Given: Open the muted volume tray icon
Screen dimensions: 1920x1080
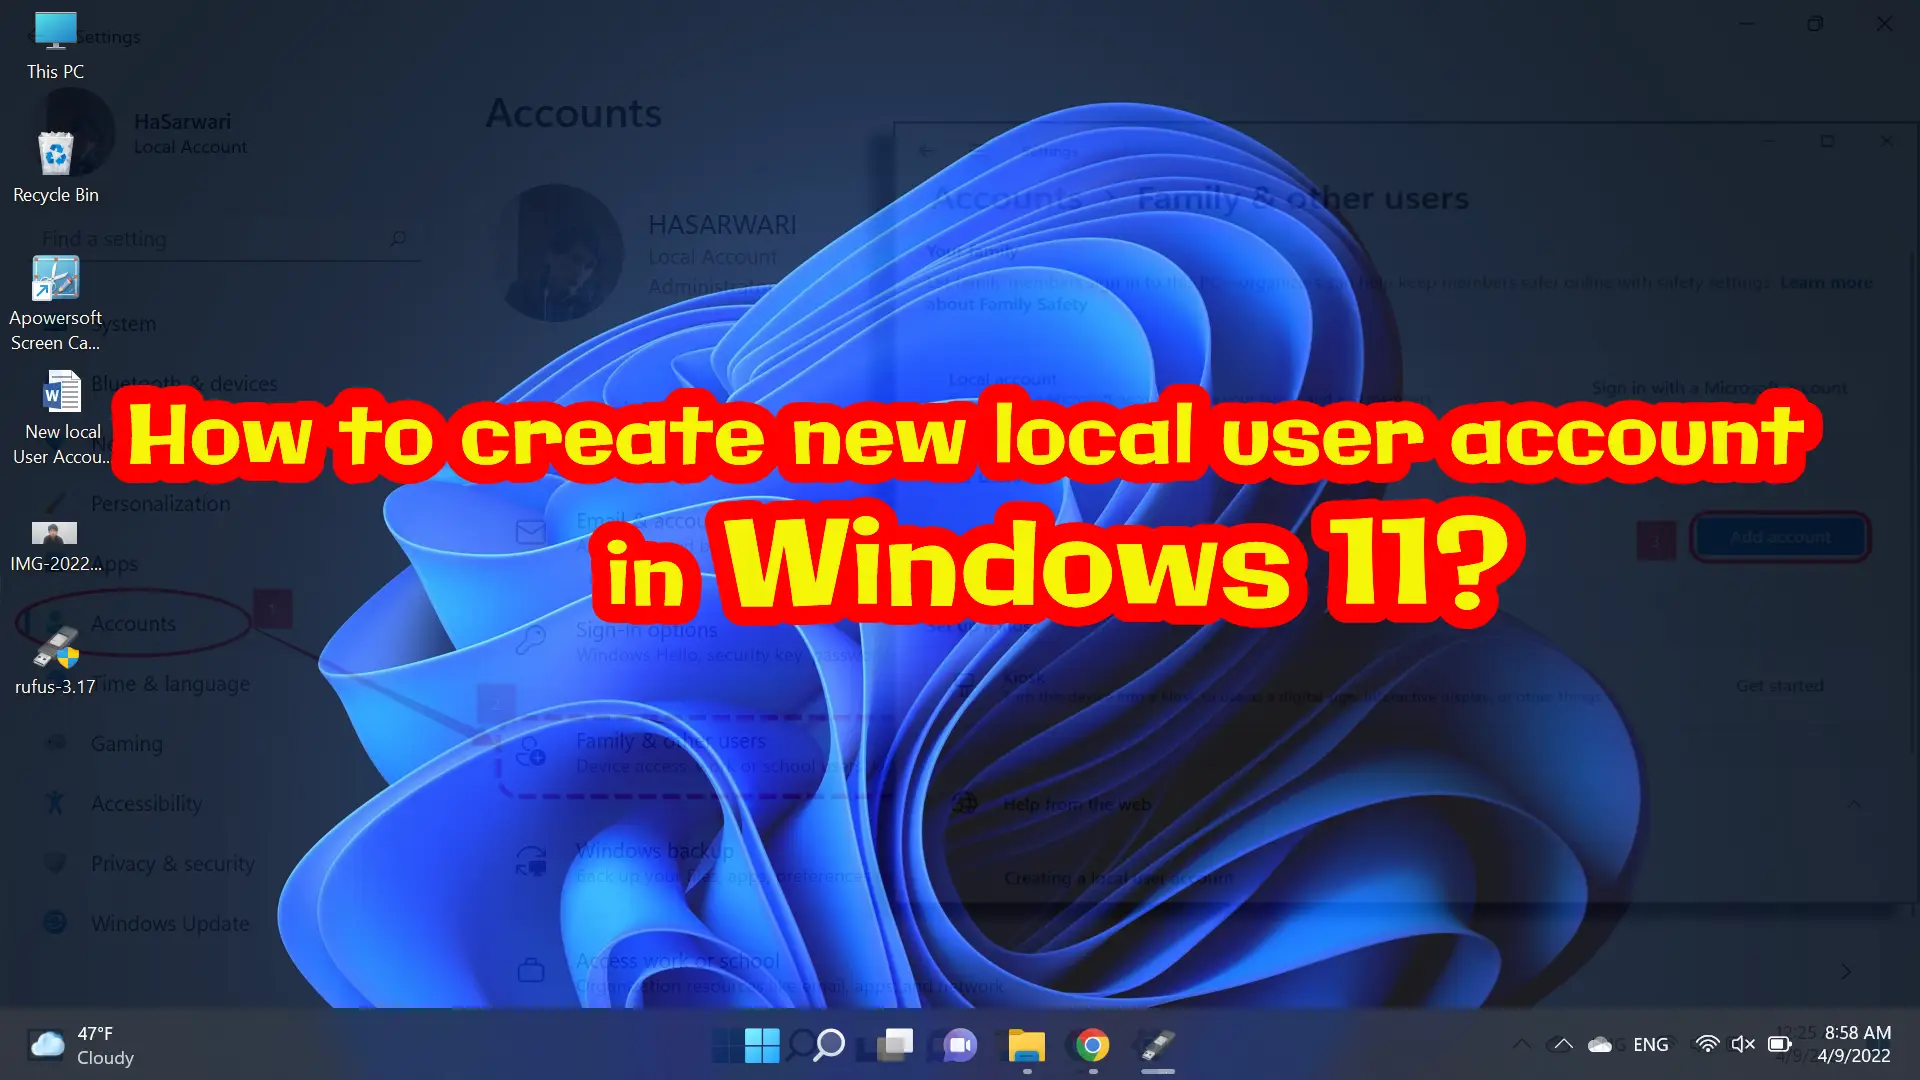Looking at the screenshot, I should click(1743, 1045).
